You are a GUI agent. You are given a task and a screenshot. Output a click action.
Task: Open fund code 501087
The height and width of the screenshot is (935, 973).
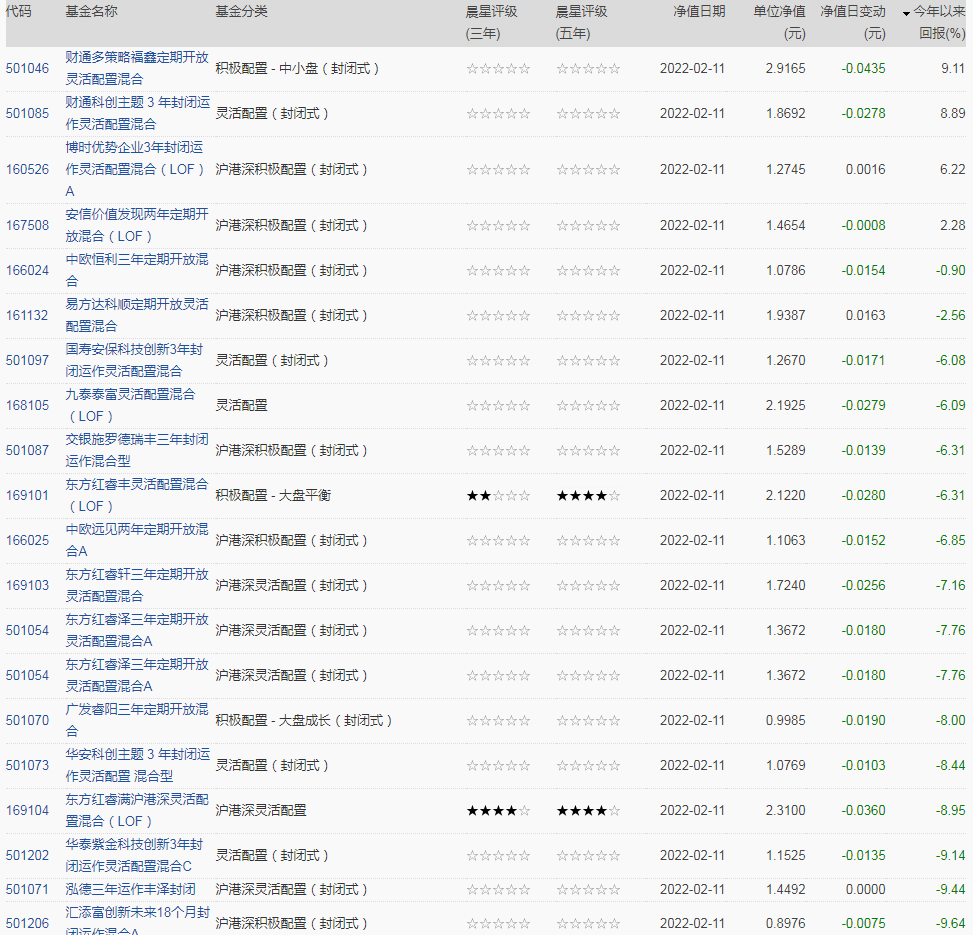27,450
